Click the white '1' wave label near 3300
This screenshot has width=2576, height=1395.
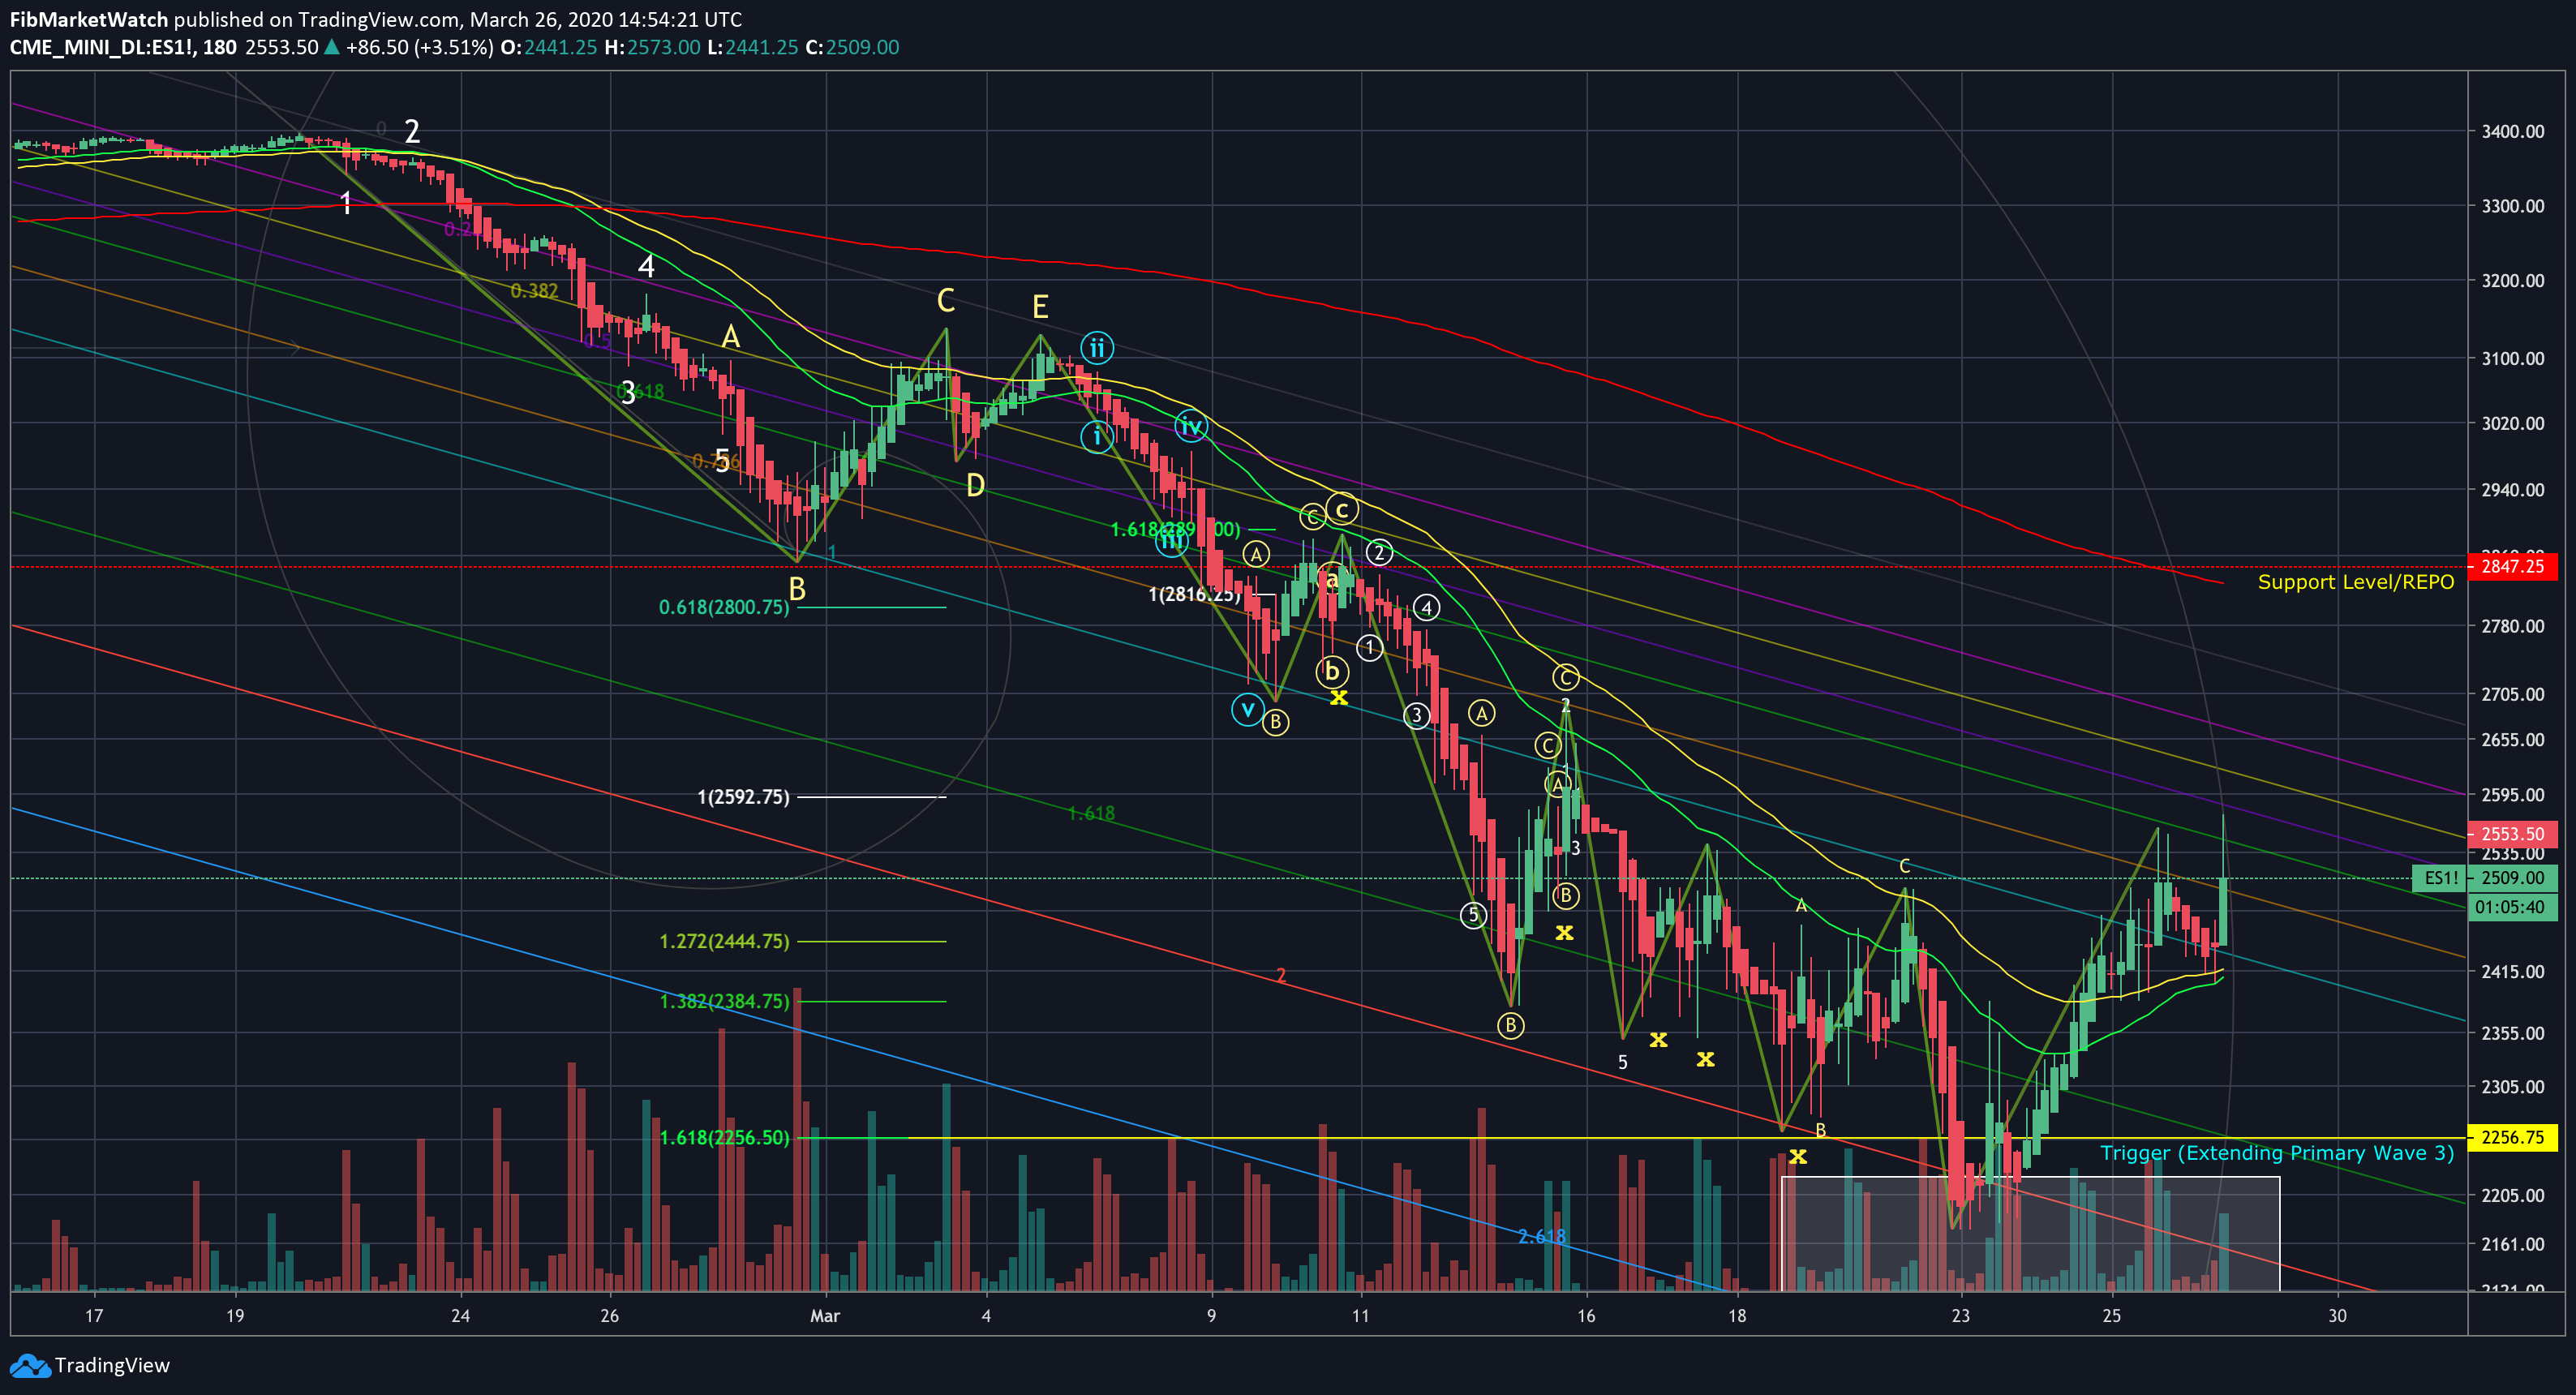(346, 204)
